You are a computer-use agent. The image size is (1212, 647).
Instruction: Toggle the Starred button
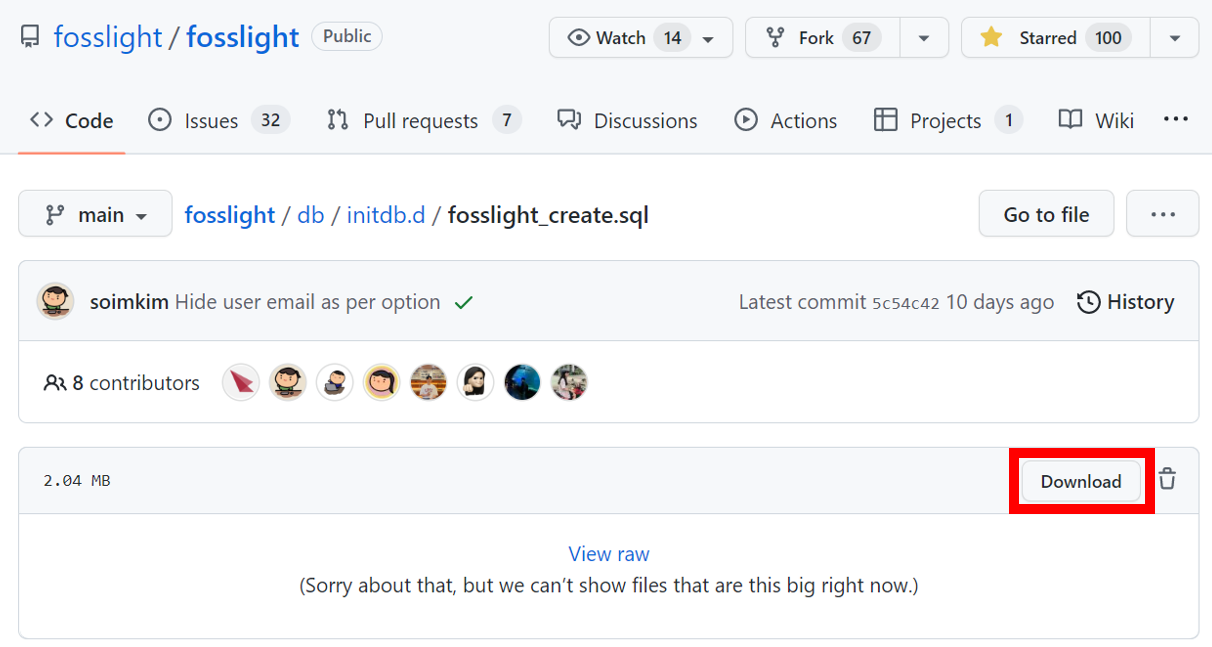[x=1056, y=38]
